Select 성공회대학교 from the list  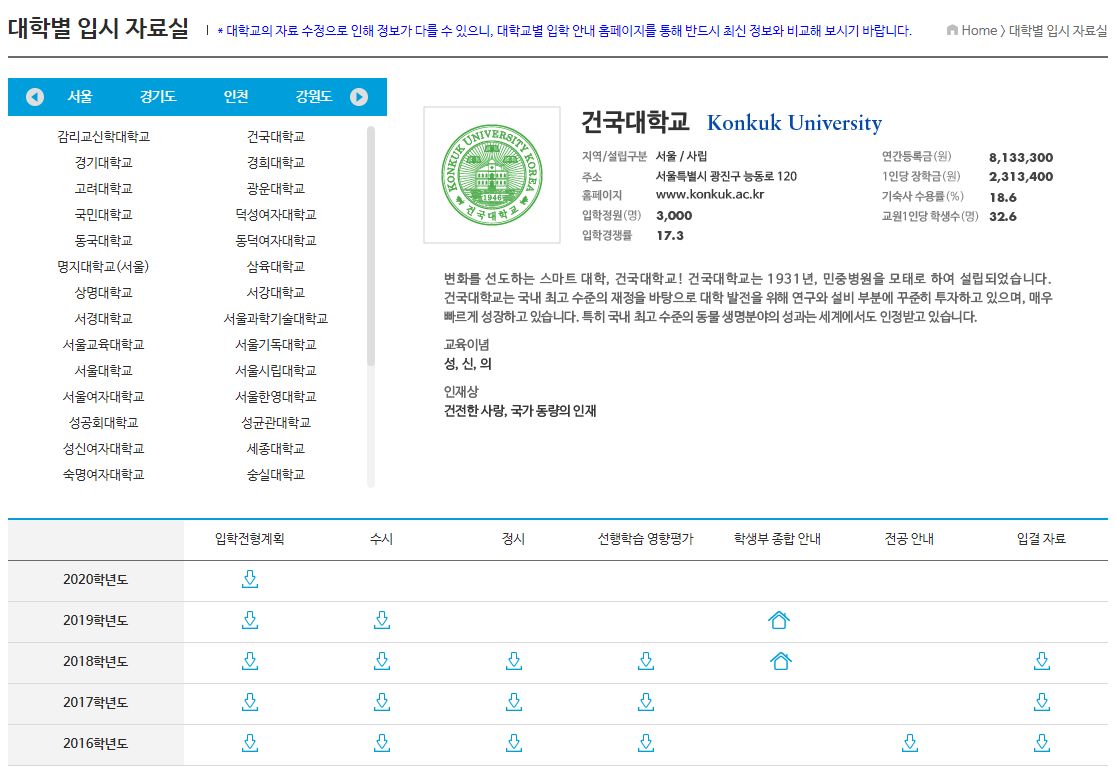tap(104, 423)
